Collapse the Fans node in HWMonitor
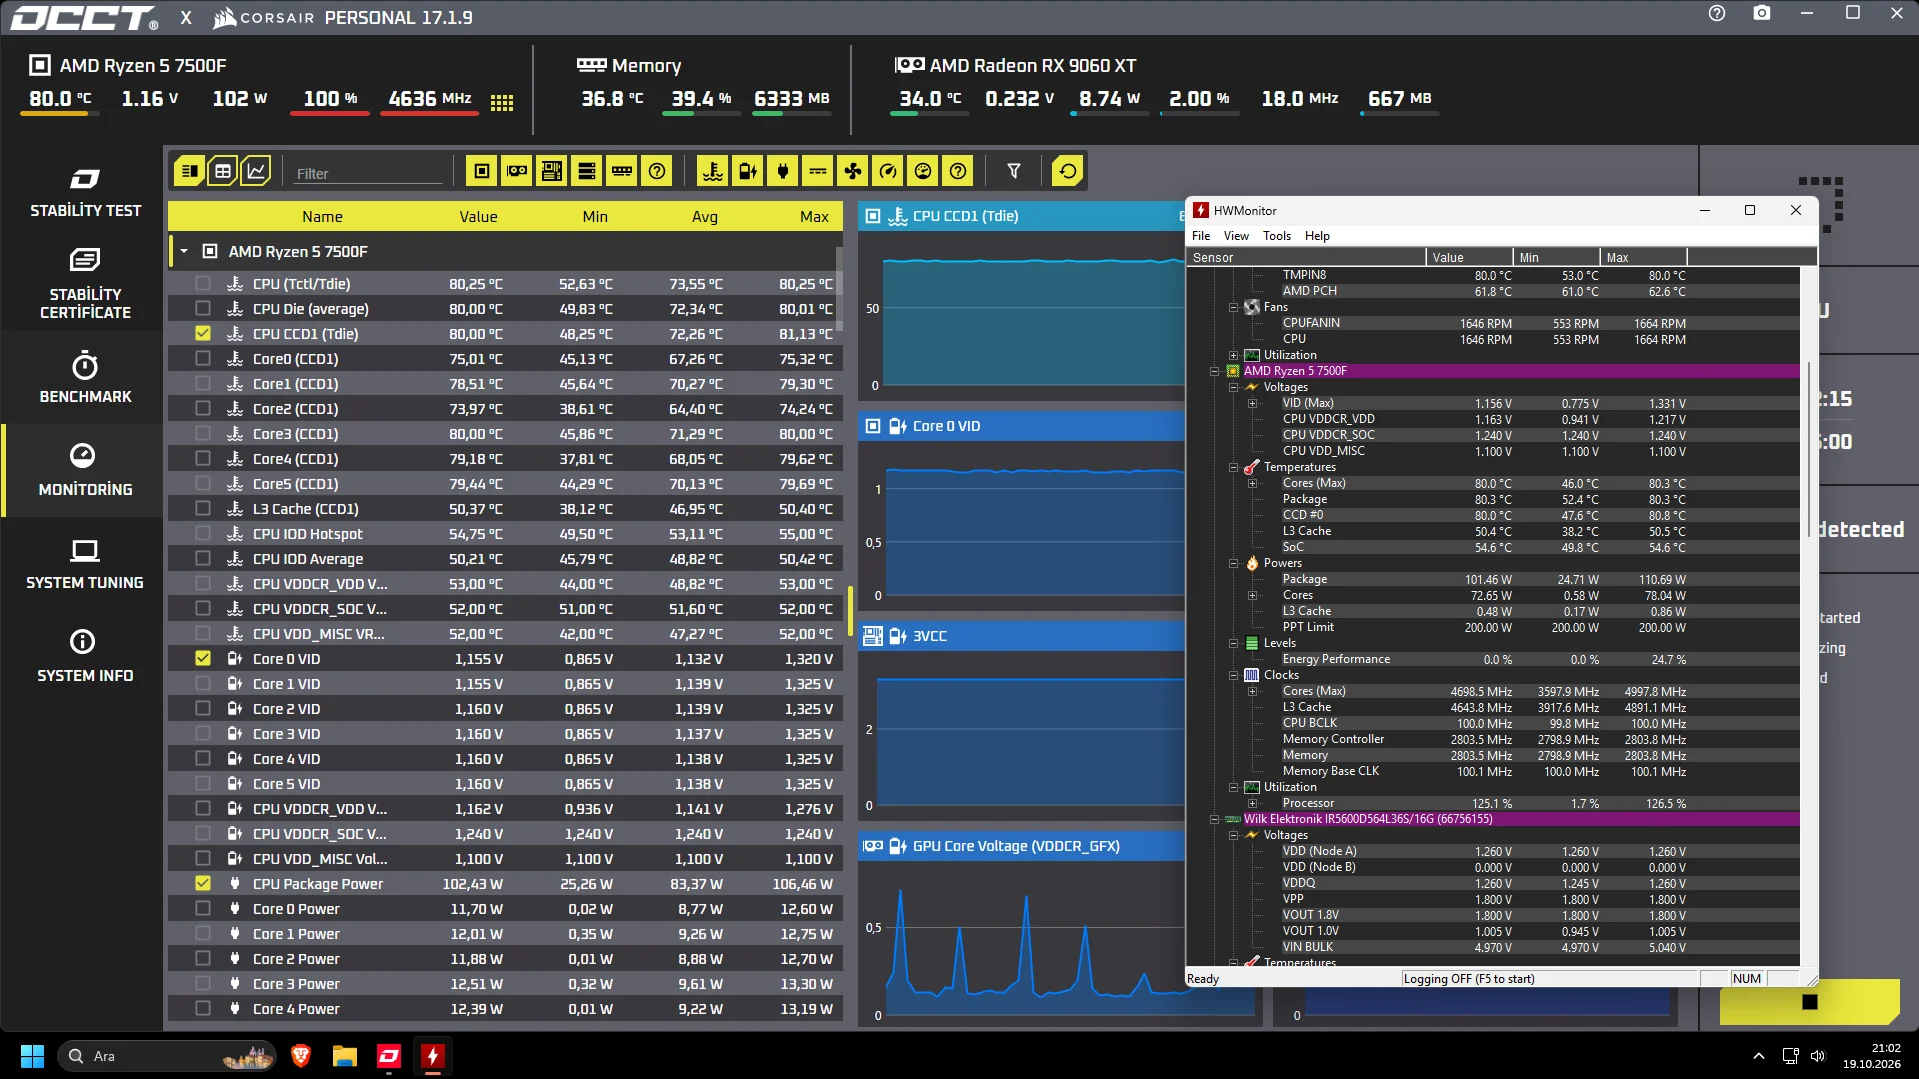Viewport: 1919px width, 1079px height. tap(1233, 307)
